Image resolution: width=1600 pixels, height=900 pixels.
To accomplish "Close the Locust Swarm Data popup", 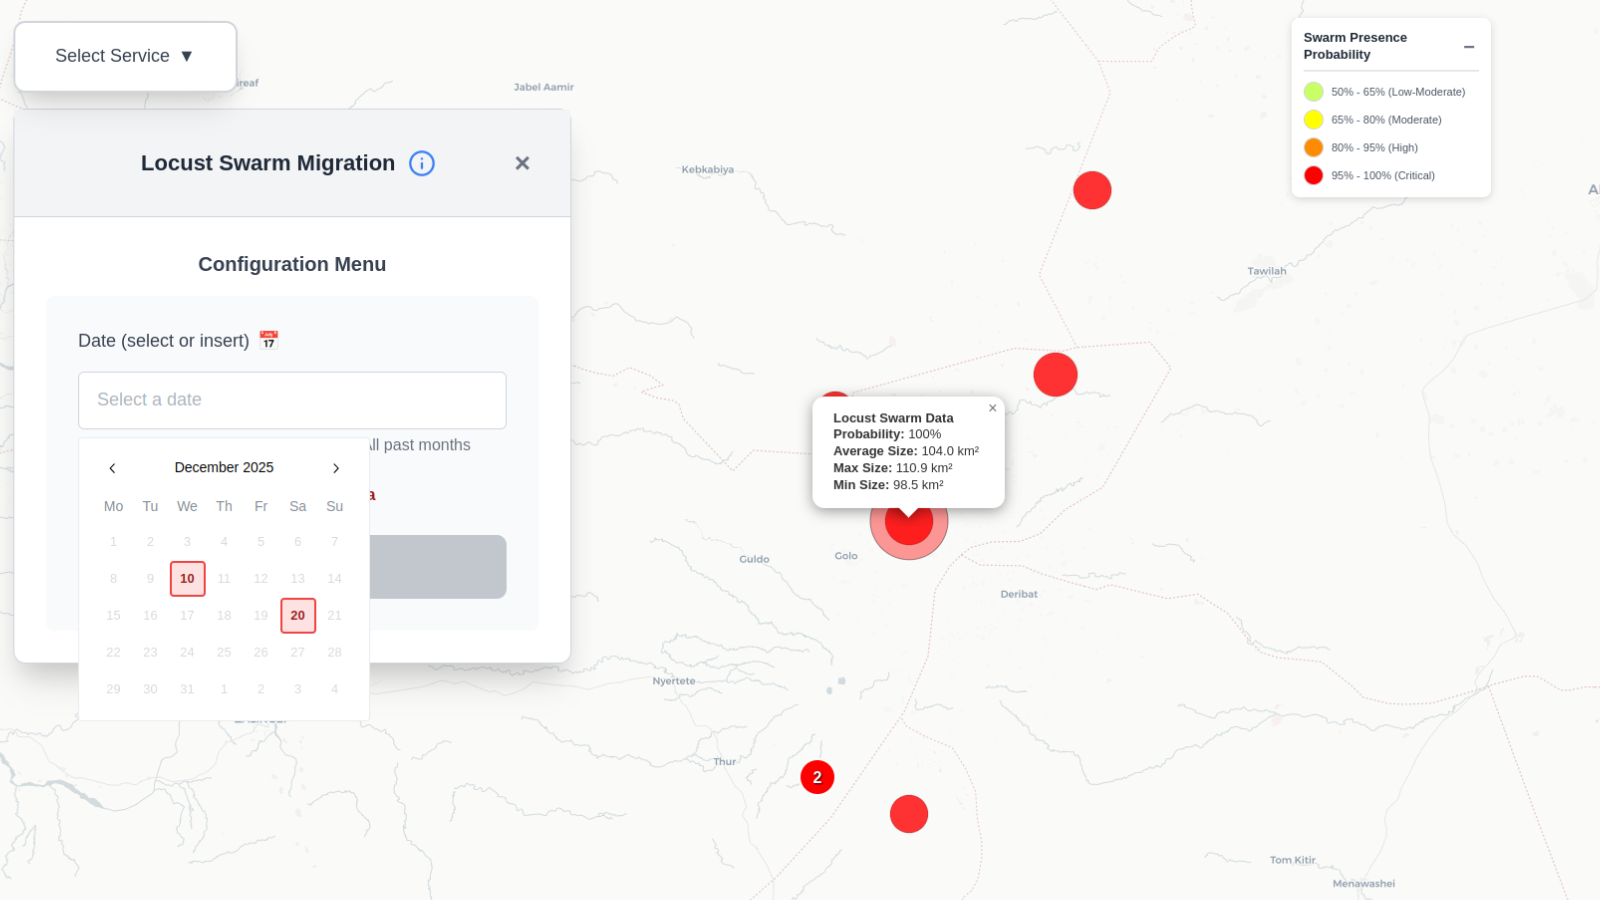I will (992, 408).
